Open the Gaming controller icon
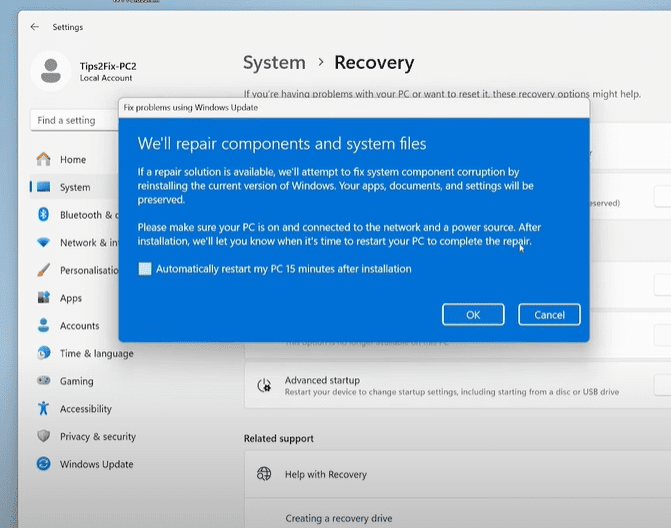Image resolution: width=671 pixels, height=528 pixels. pos(43,381)
